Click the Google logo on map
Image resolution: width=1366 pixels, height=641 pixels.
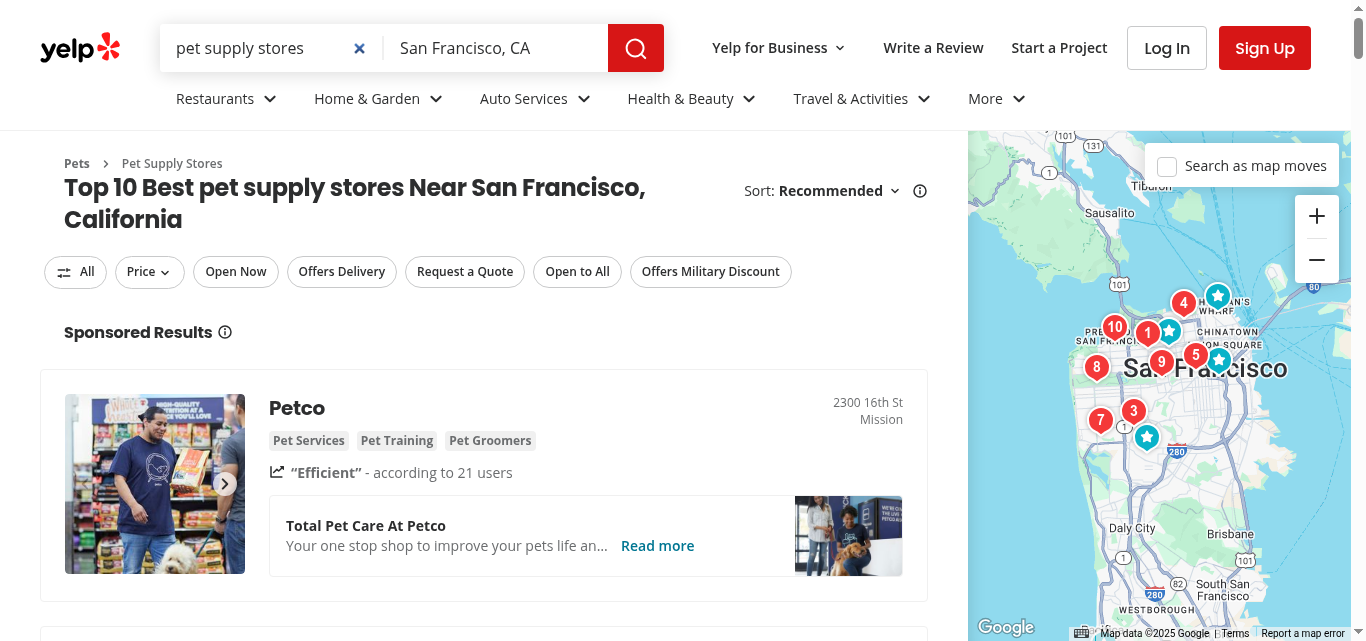click(1005, 627)
